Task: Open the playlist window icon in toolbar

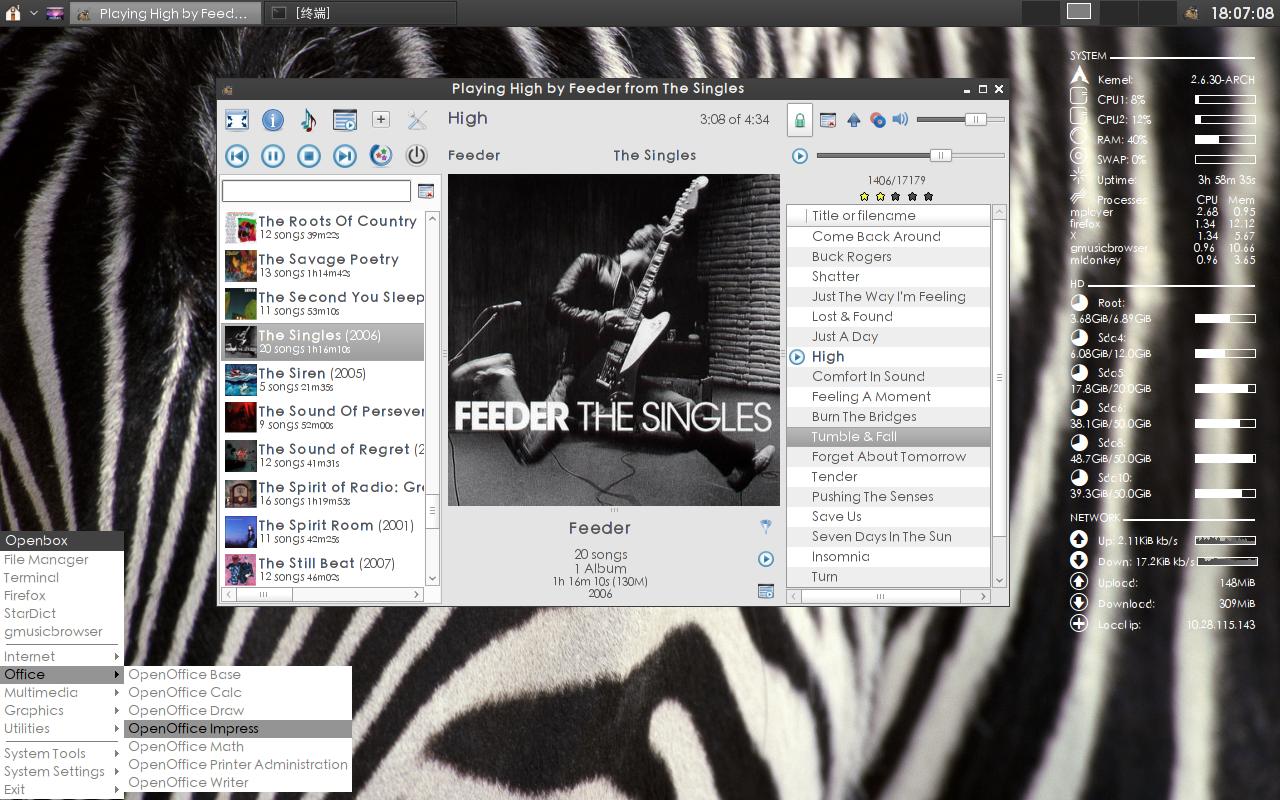Action: coord(344,120)
